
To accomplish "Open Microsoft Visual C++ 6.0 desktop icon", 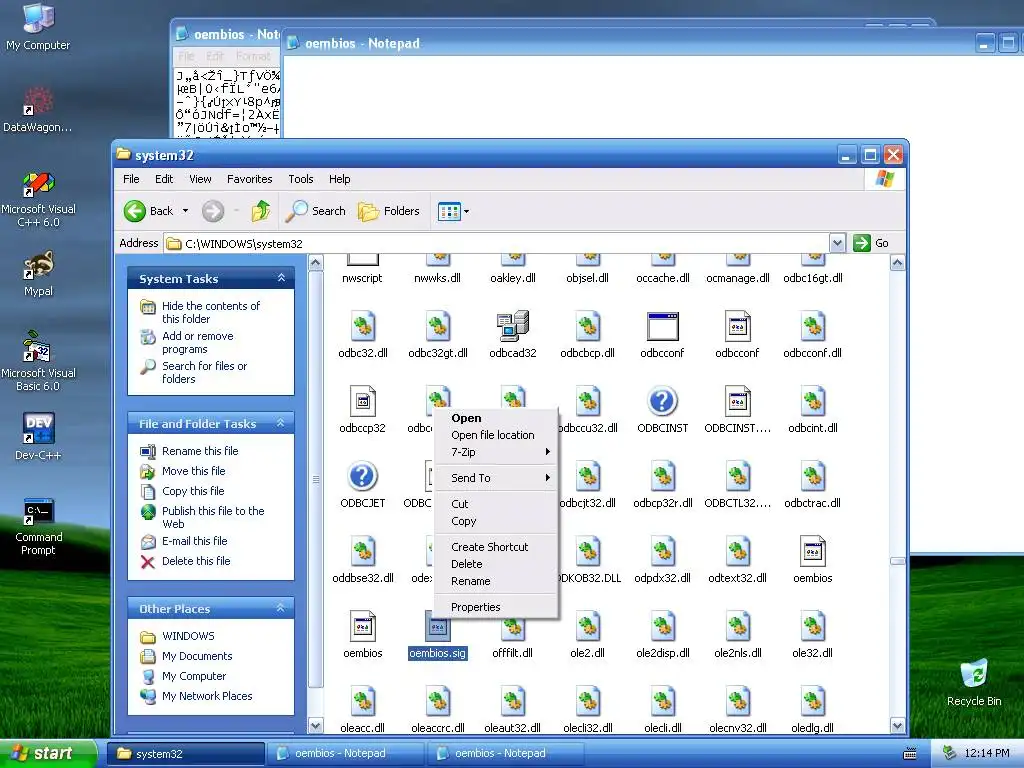I will click(38, 199).
